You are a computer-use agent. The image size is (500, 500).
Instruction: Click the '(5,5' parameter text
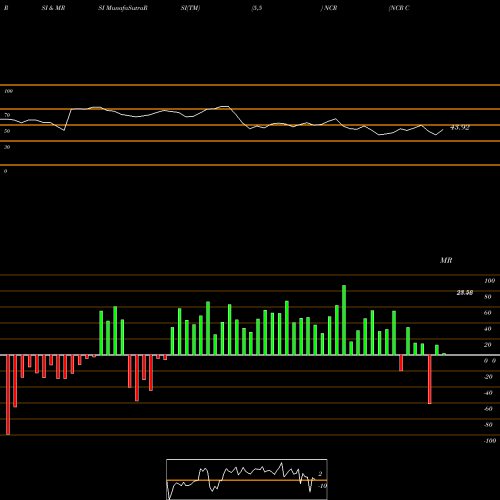point(257,8)
